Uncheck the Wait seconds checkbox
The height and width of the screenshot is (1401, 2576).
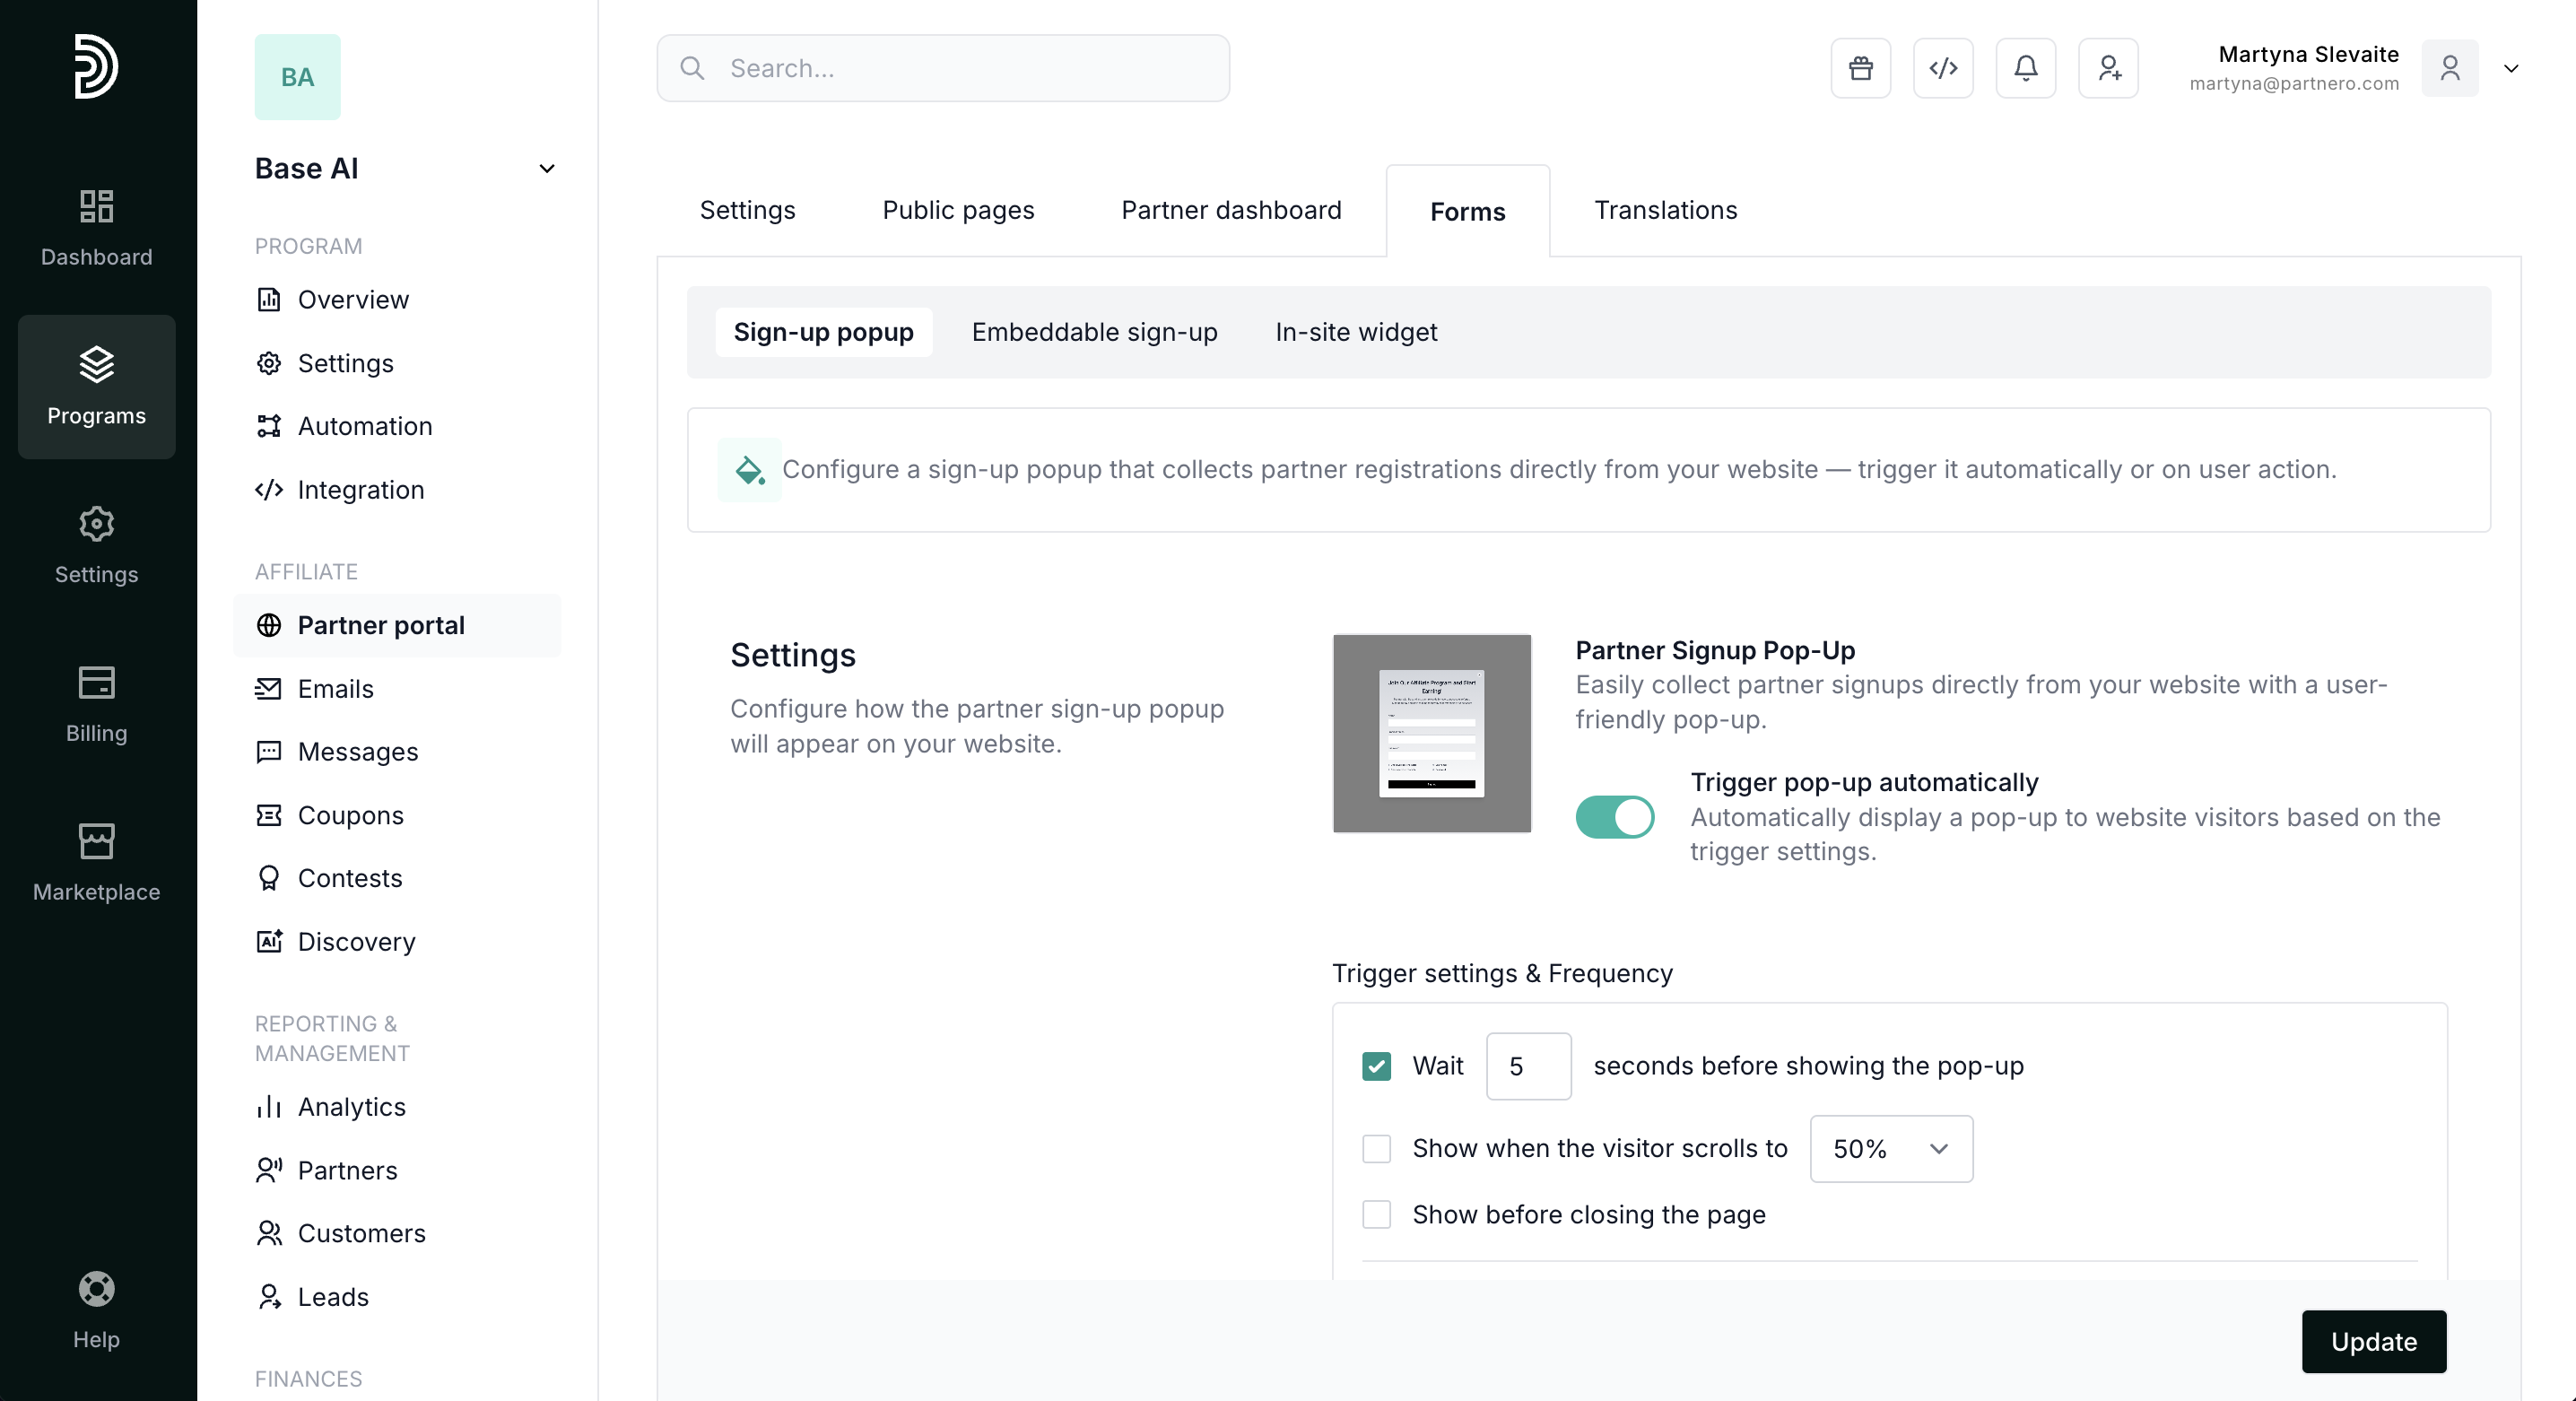pyautogui.click(x=1376, y=1066)
